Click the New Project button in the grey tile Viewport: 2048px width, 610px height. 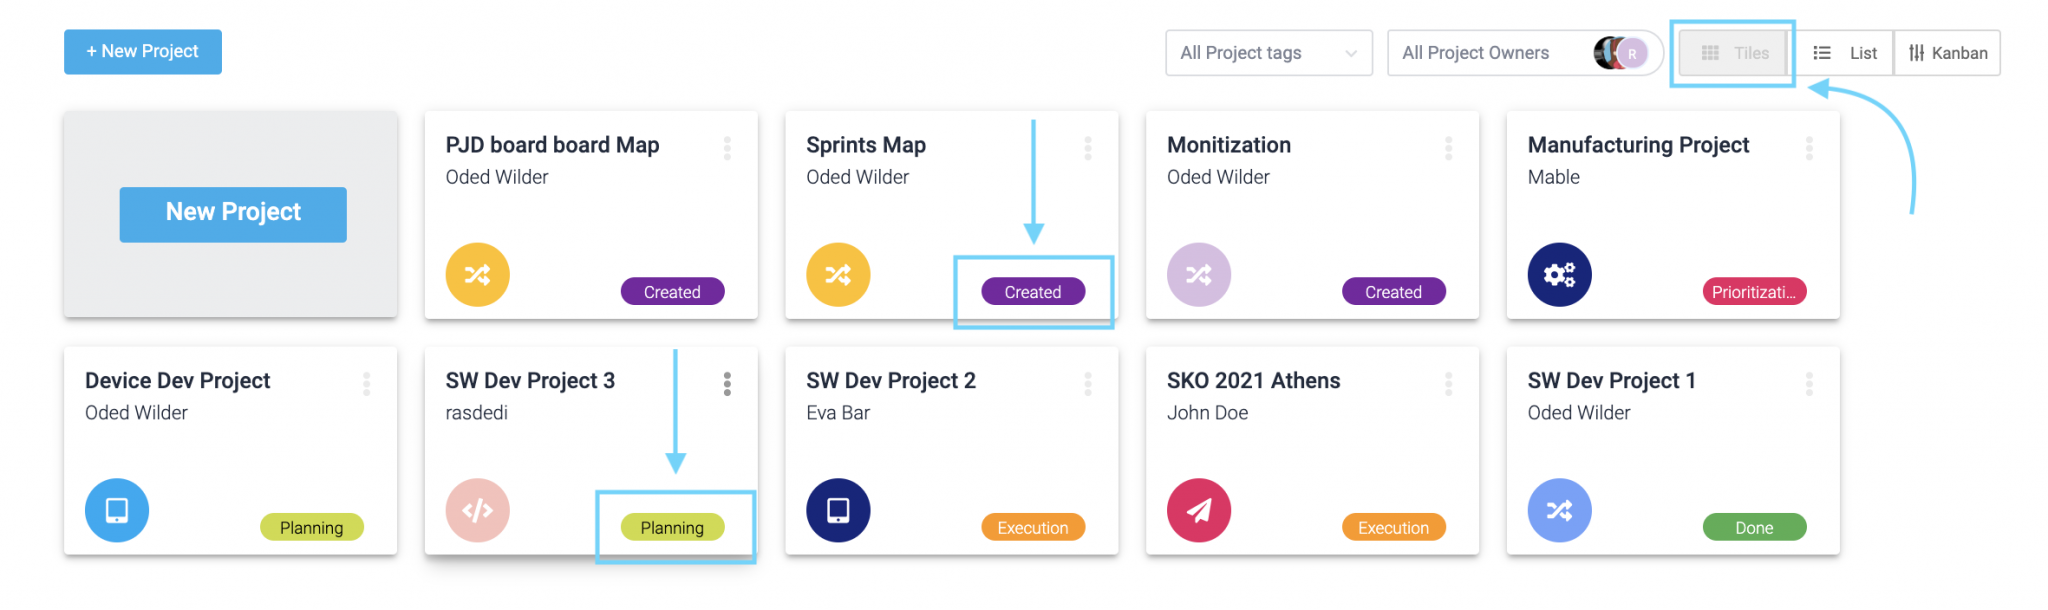(233, 214)
